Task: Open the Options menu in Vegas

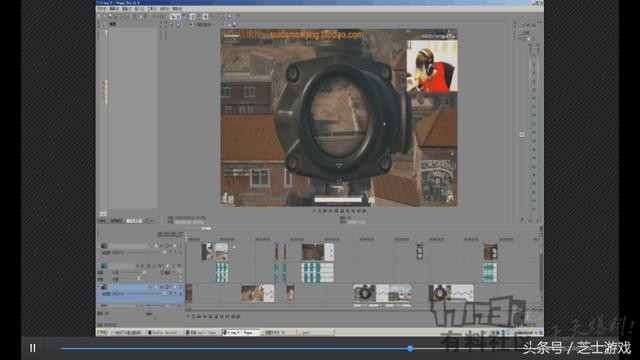Action: [x=164, y=9]
